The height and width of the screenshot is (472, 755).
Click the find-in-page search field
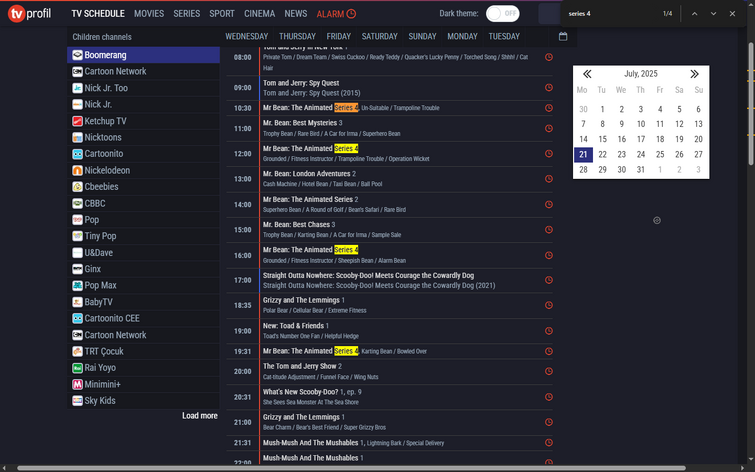[x=612, y=13]
